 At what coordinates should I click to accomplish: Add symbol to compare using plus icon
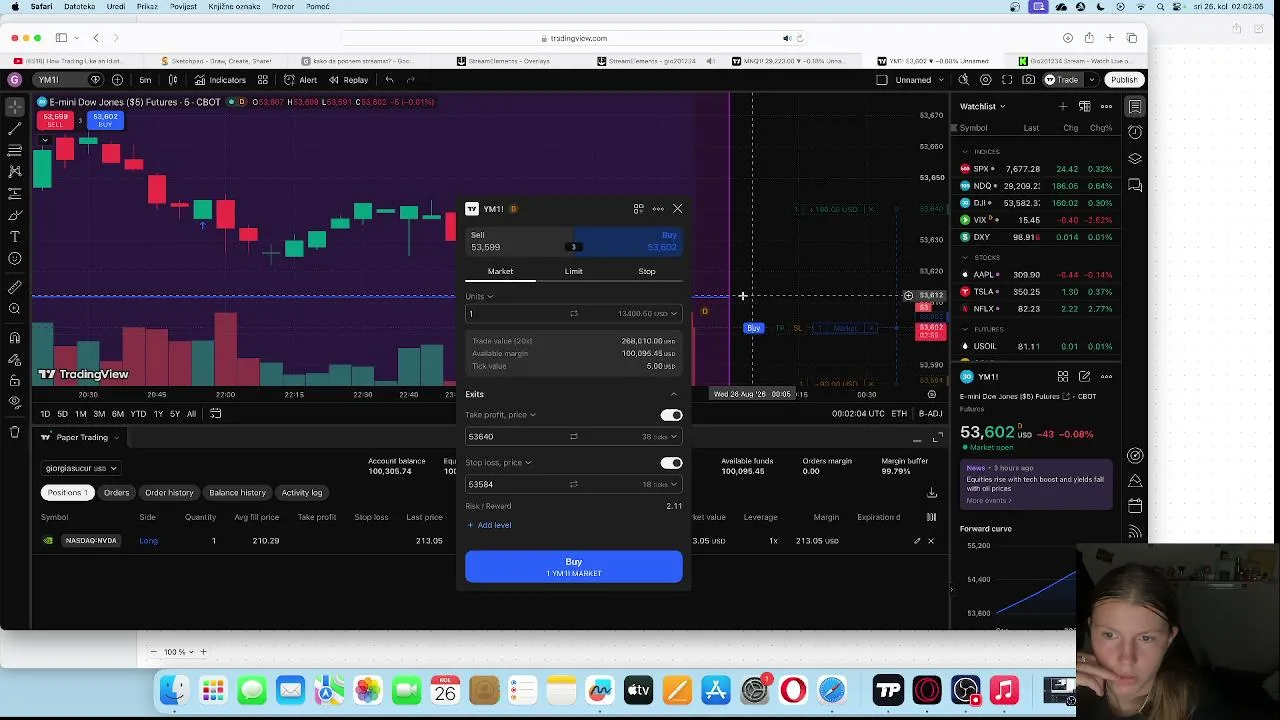click(x=118, y=80)
